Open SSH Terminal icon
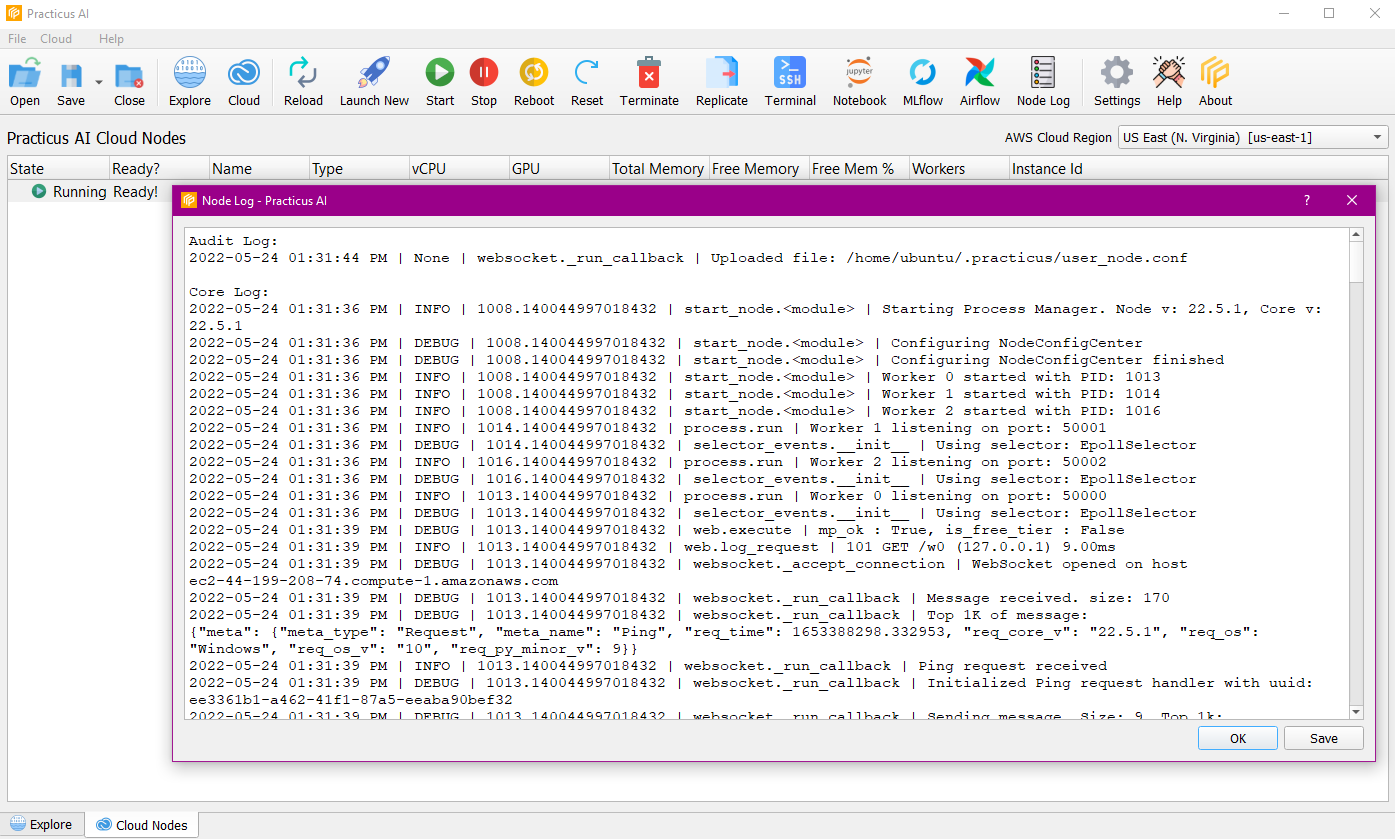 [x=790, y=81]
